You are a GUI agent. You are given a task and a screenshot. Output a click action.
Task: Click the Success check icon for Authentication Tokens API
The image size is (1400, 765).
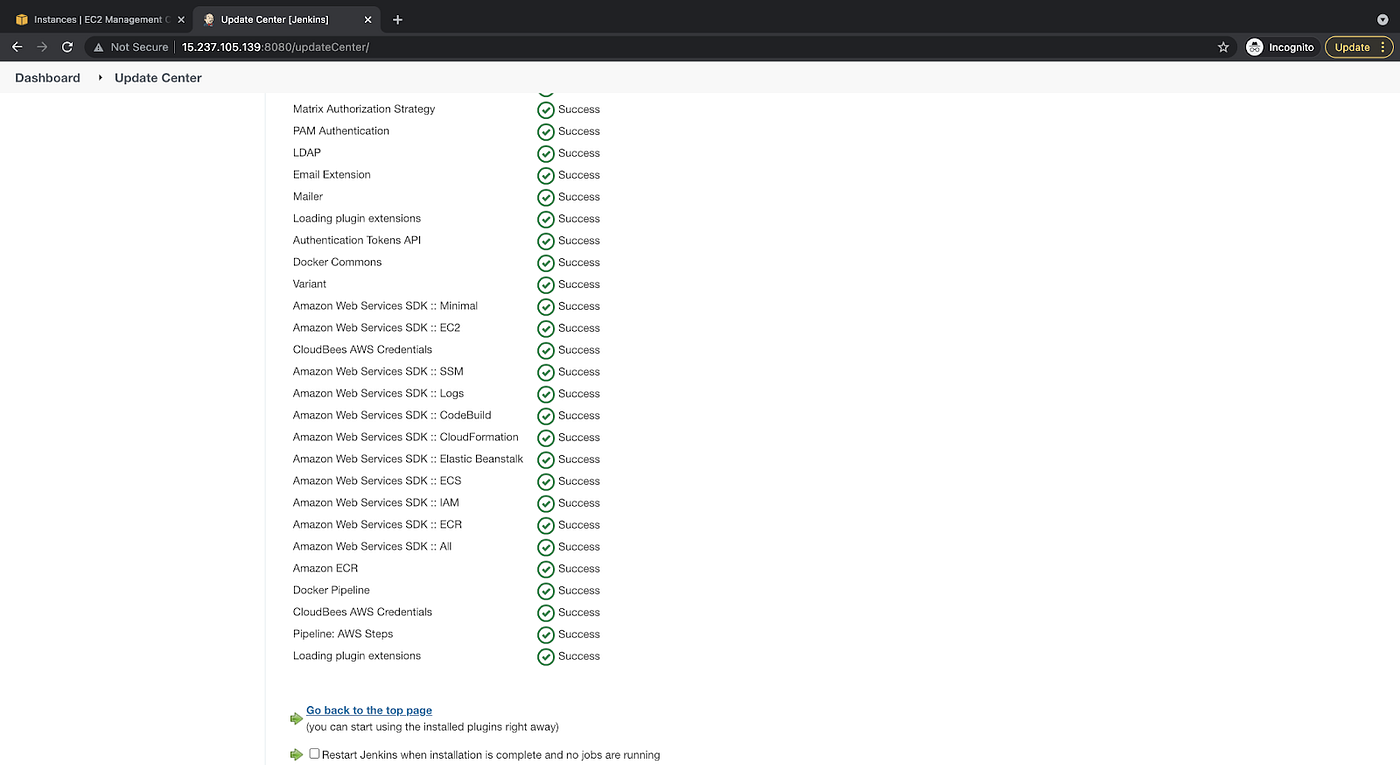pos(546,241)
